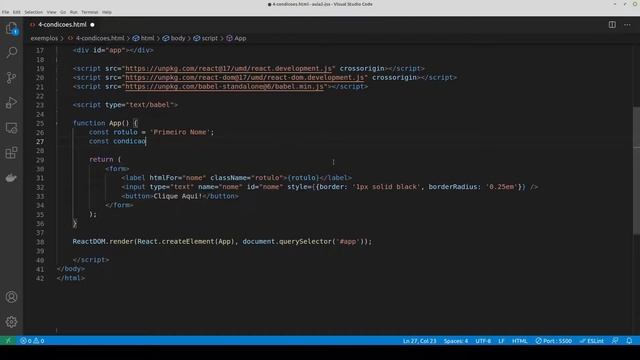The width and height of the screenshot is (640, 360).
Task: Change file encoding UTF-8
Action: [483, 341]
